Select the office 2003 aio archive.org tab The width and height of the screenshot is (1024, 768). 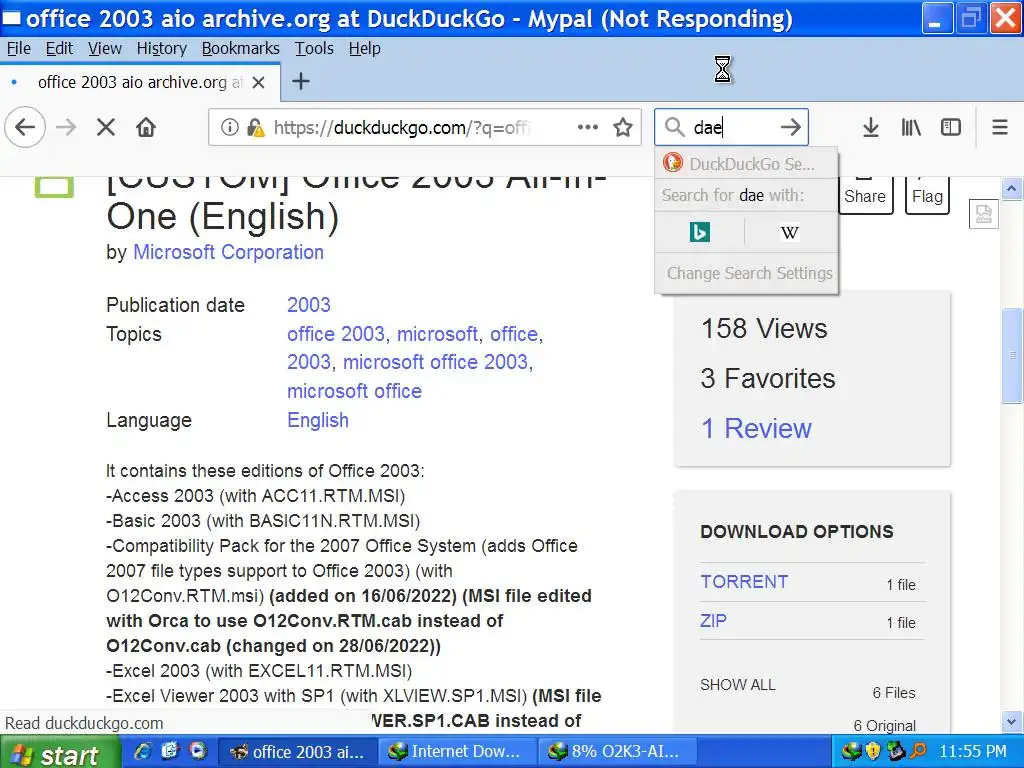coord(140,82)
